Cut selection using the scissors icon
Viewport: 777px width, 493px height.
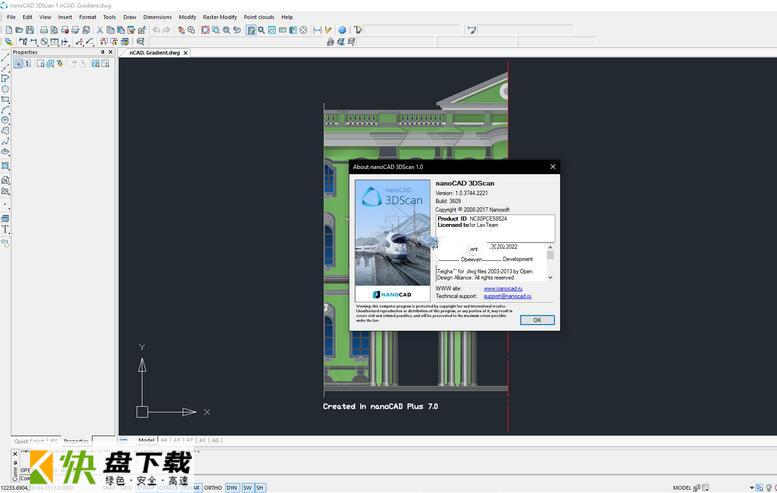(100, 30)
